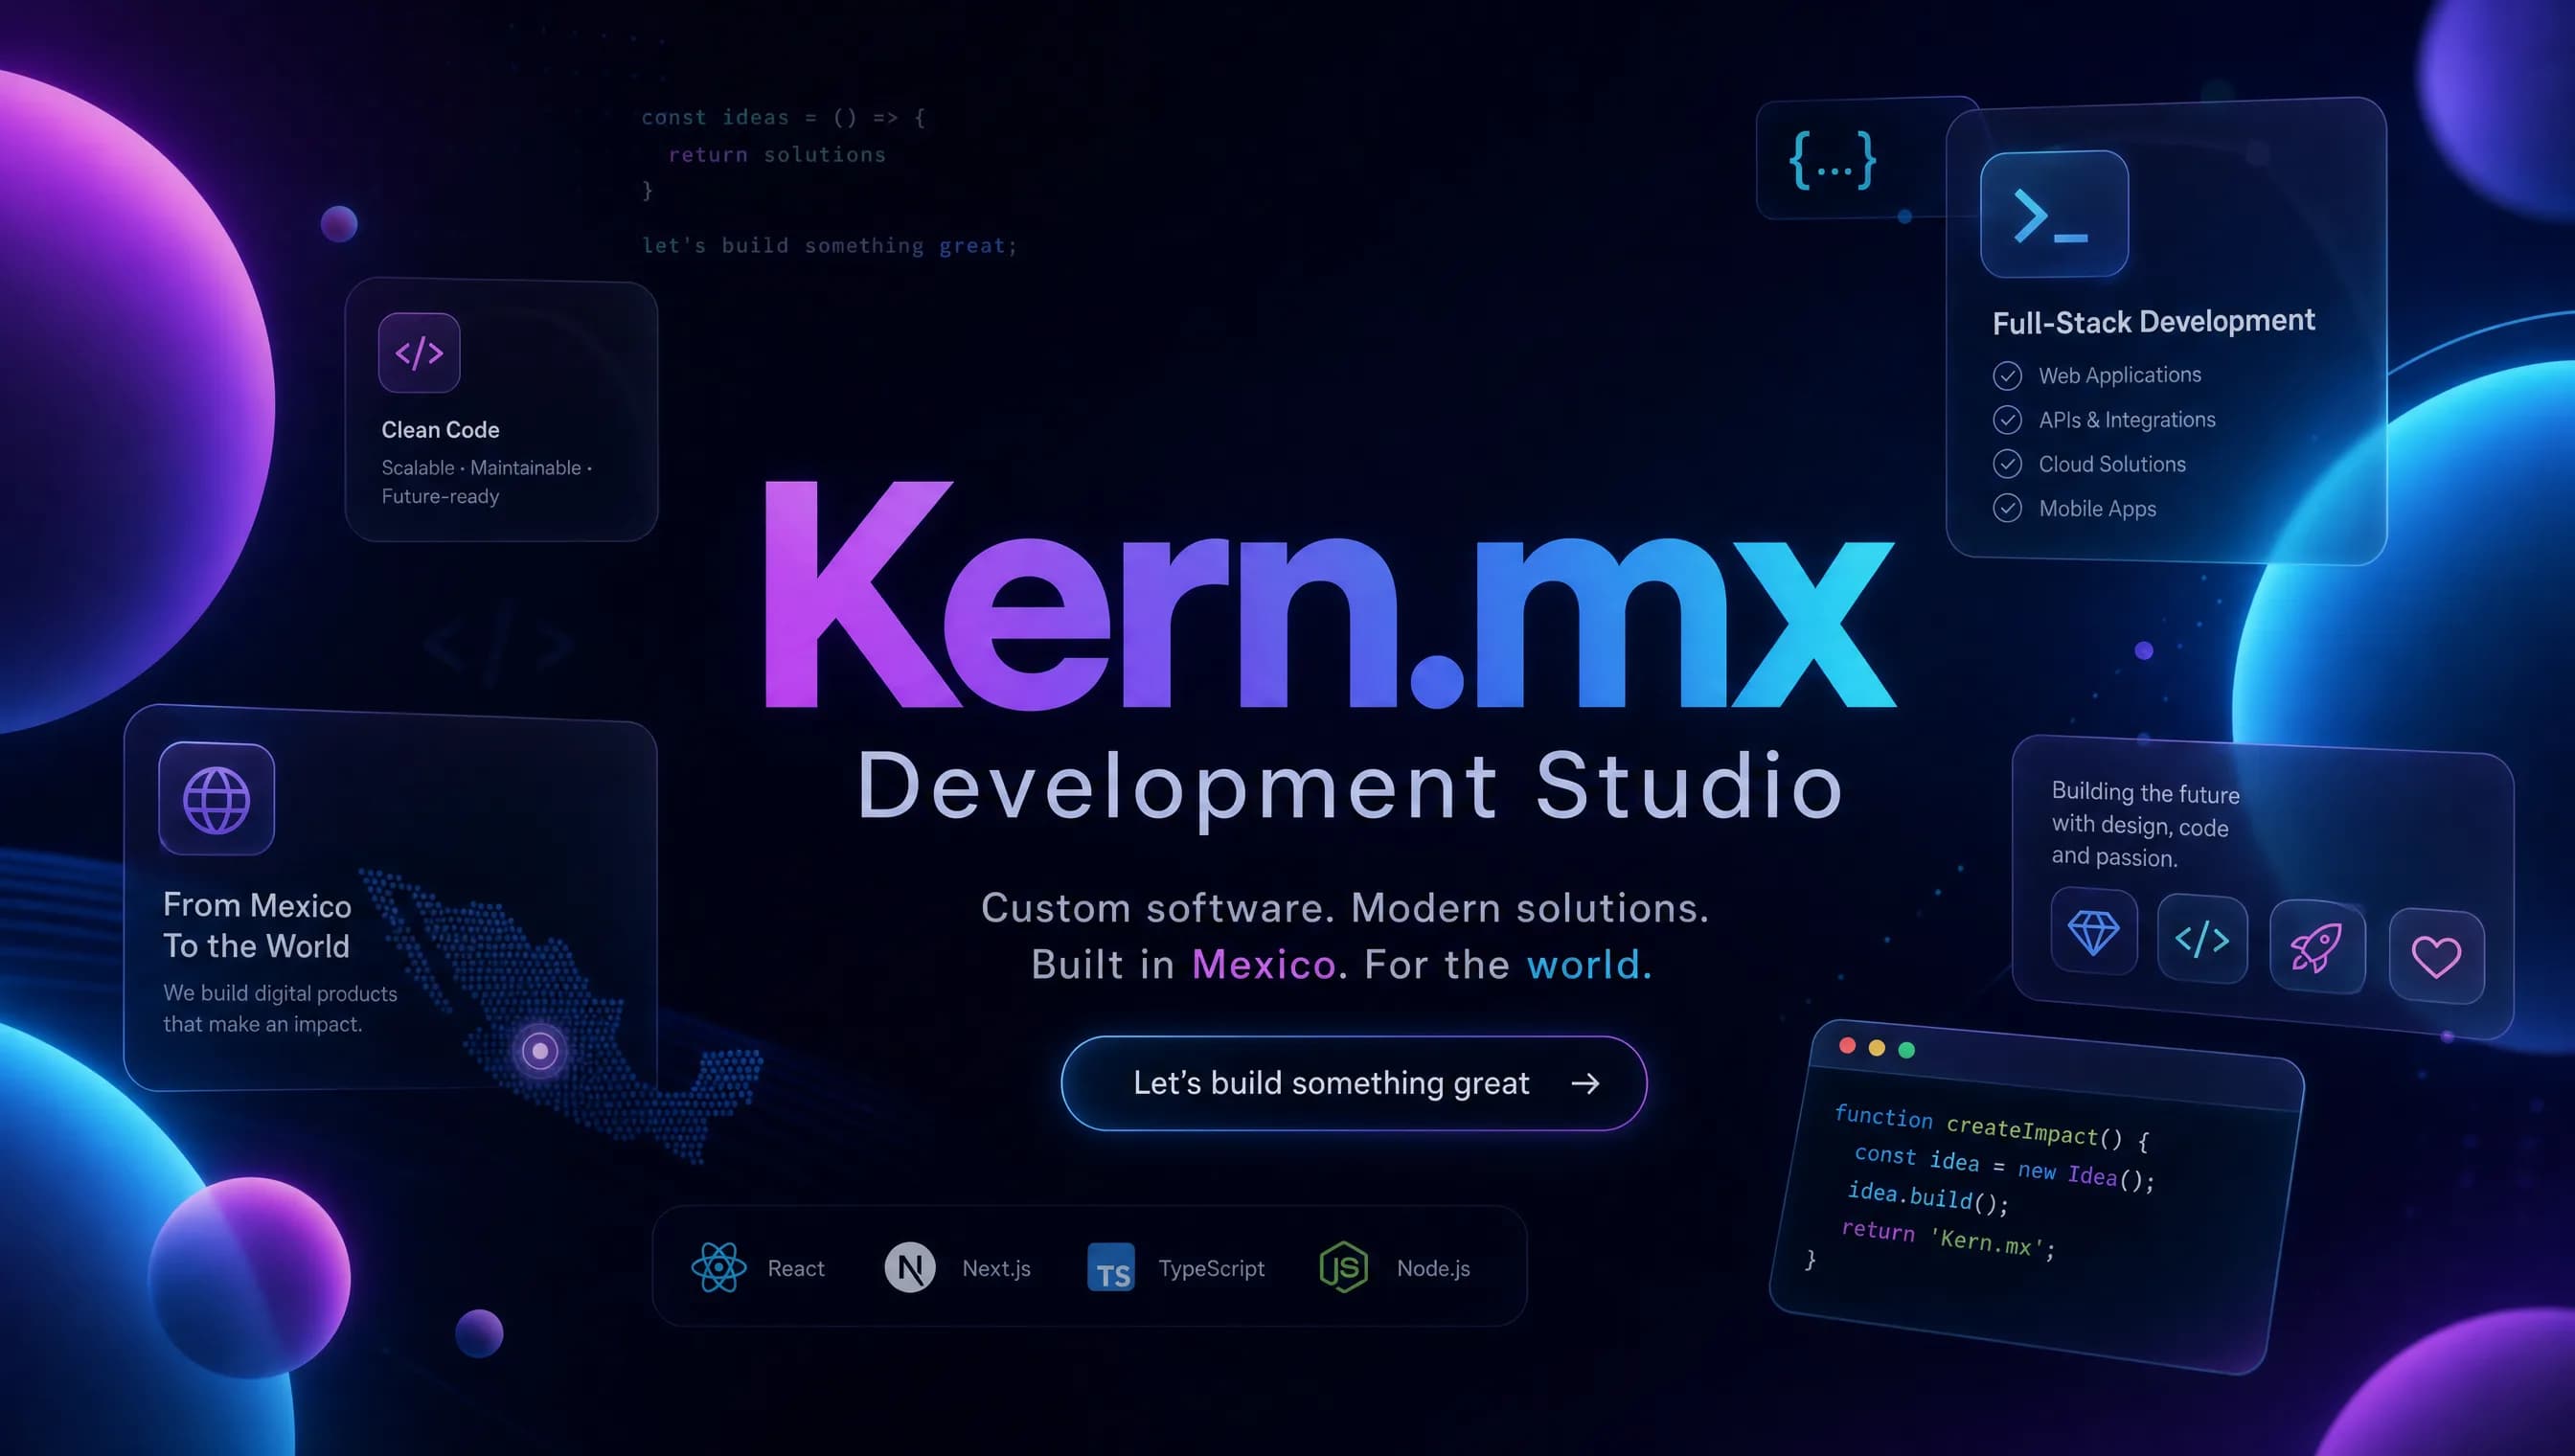Click the diamond icon tile
Image resolution: width=2575 pixels, height=1456 pixels.
2093,932
